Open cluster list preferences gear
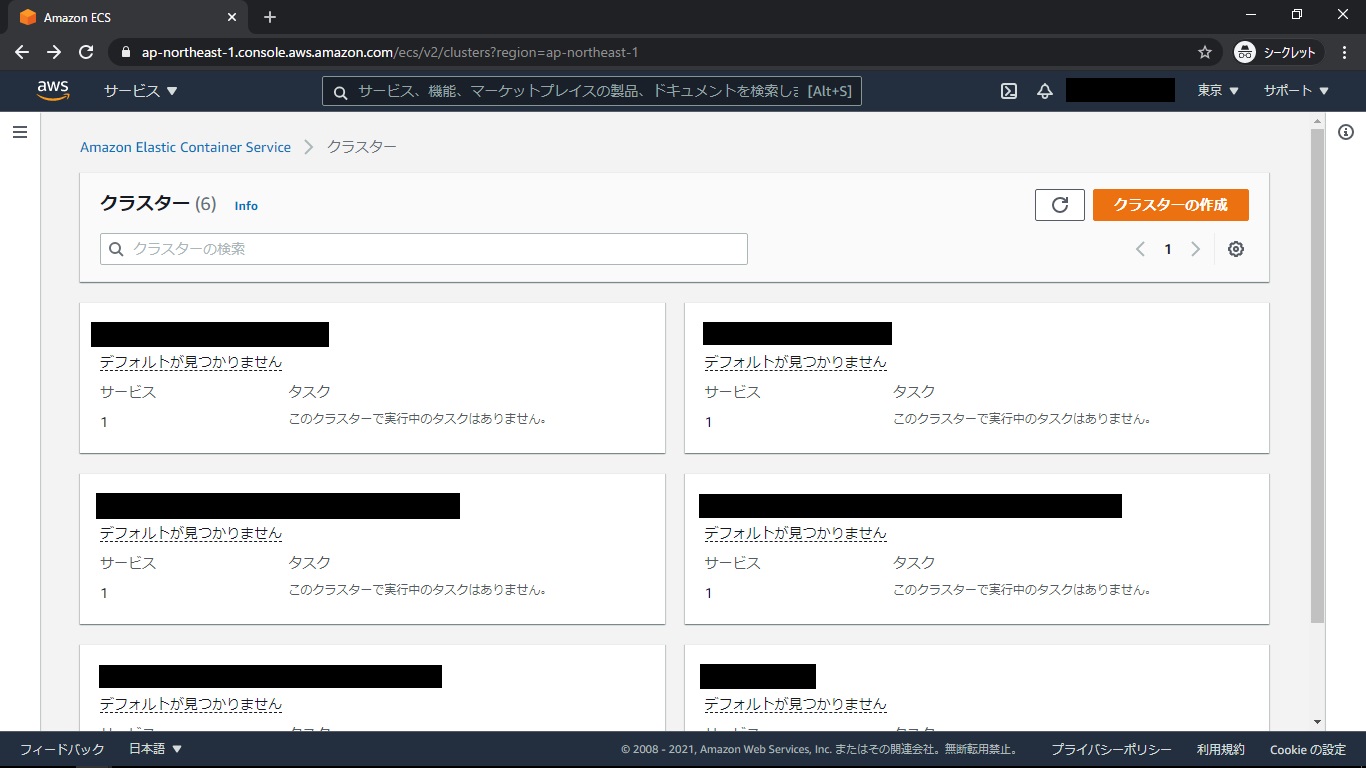 click(1236, 249)
